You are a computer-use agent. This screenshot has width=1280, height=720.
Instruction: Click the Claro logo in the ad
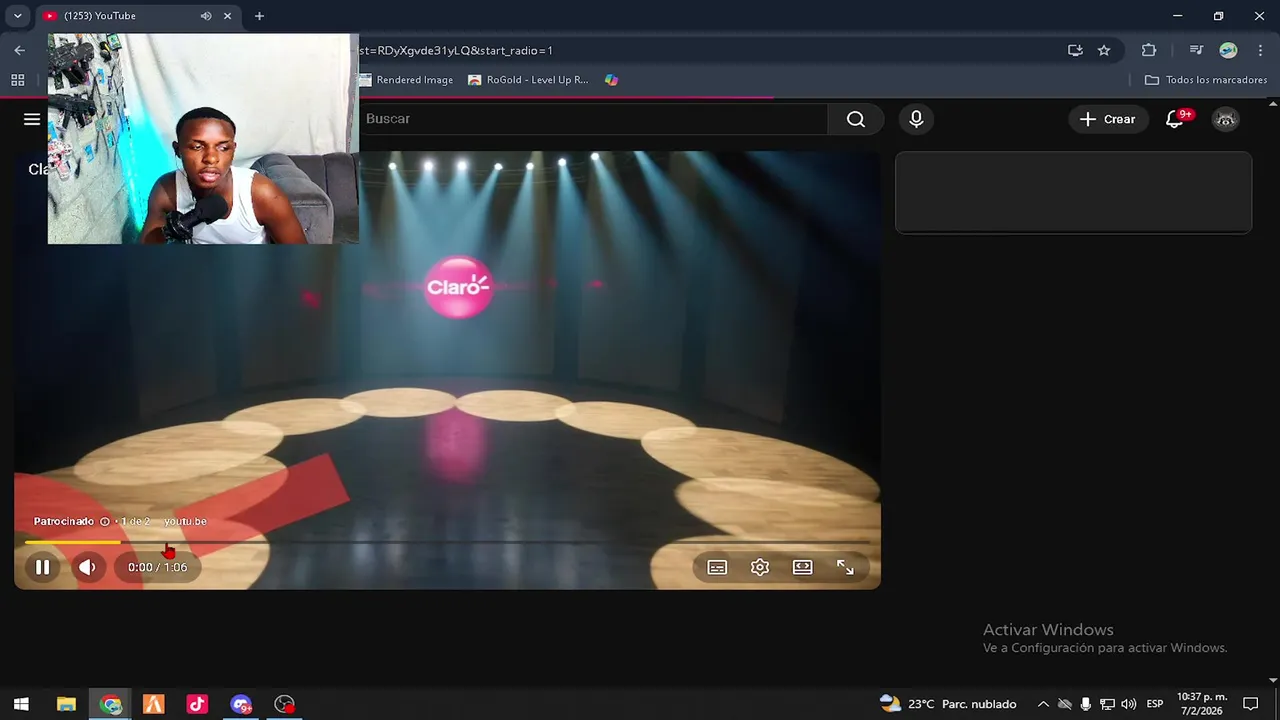pos(458,287)
